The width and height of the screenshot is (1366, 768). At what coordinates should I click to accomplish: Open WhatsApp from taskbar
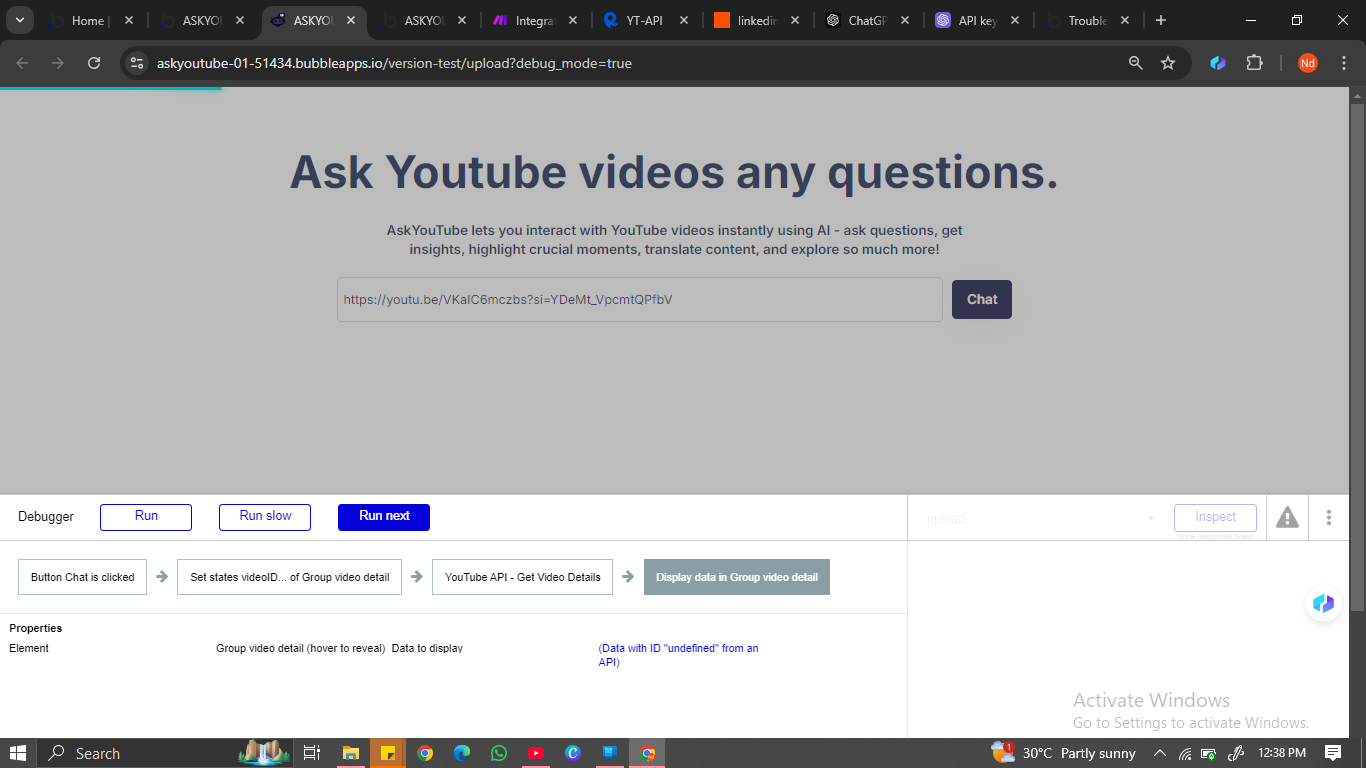click(x=498, y=753)
